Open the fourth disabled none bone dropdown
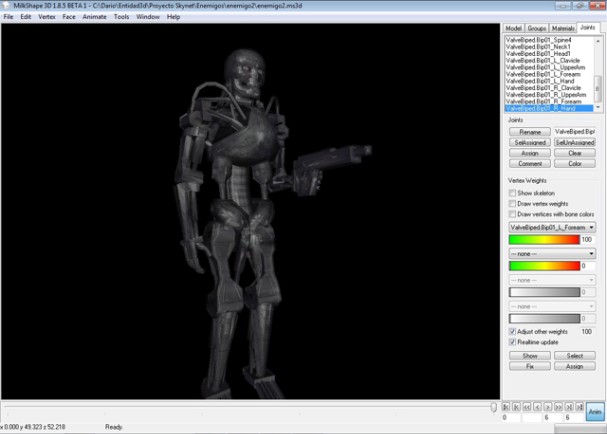Screen dimensions: 607x434 [552, 306]
